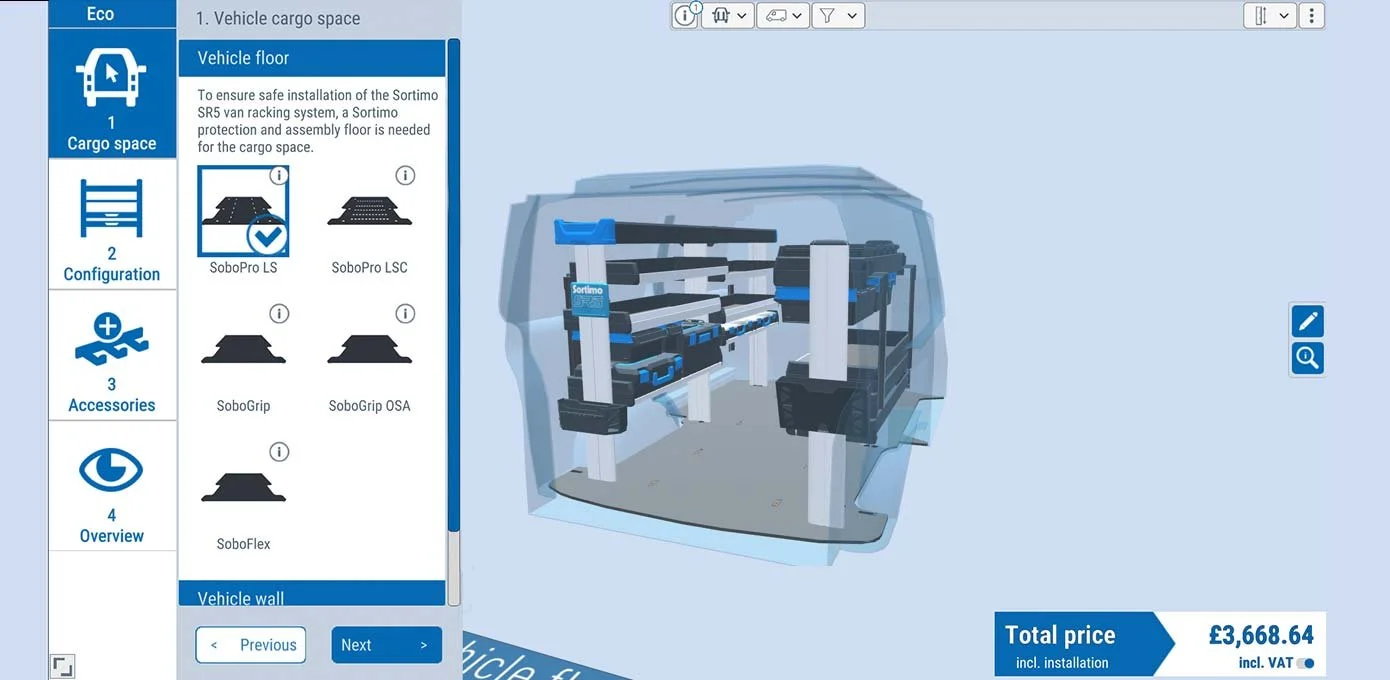
Task: Show info for SoboPro LS
Action: [x=279, y=176]
